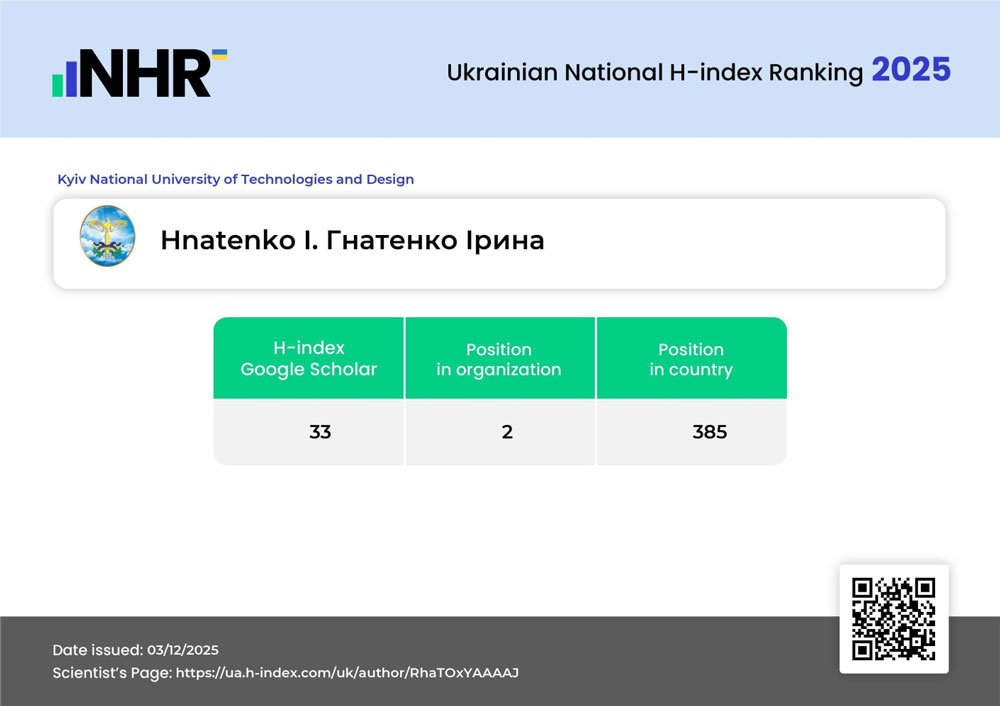Select the H-index value 33
The width and height of the screenshot is (1000, 706).
click(x=320, y=433)
